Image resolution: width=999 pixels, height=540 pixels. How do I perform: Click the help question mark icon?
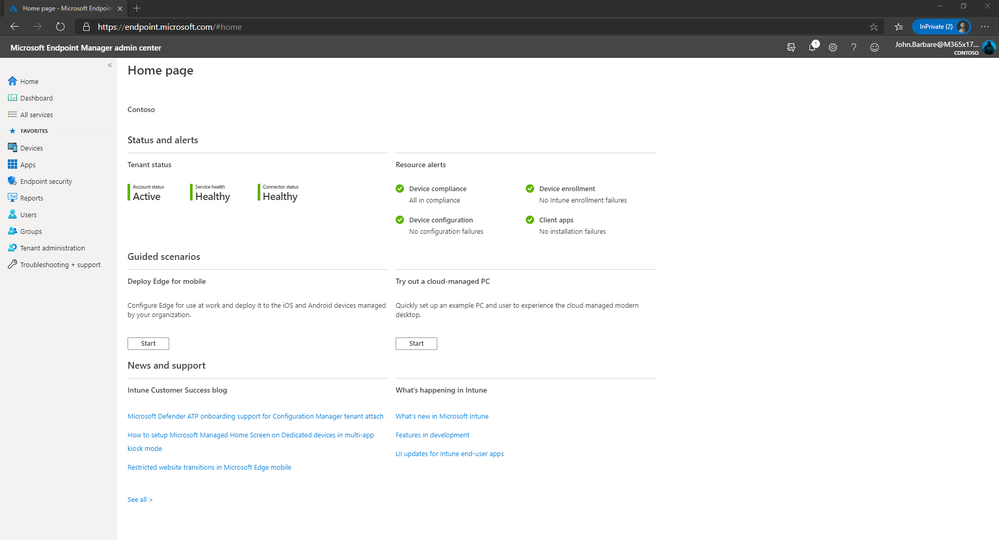tap(854, 48)
